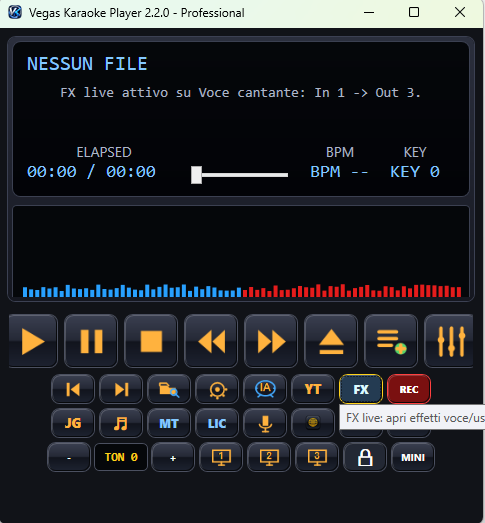485x523 pixels.
Task: Switch to MINI player mode
Action: click(x=413, y=457)
